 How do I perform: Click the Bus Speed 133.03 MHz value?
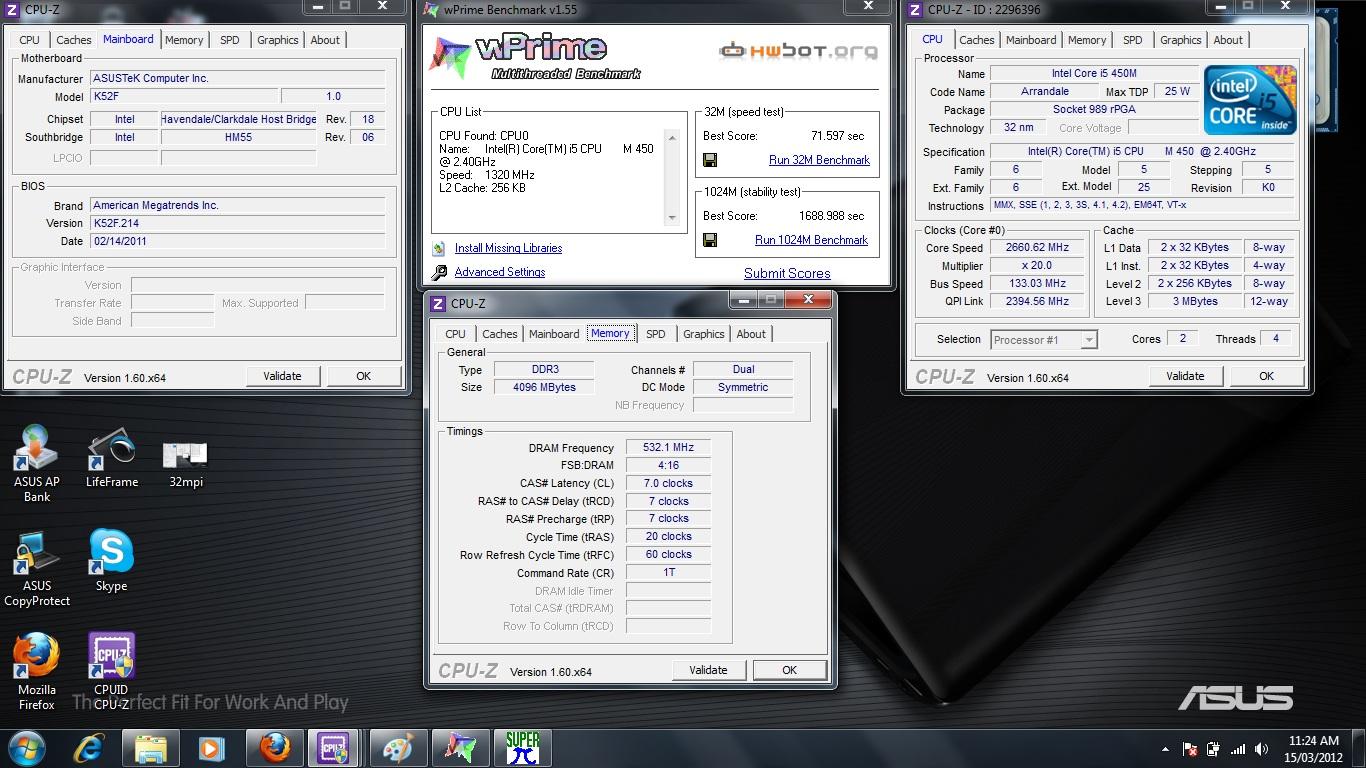(1038, 283)
